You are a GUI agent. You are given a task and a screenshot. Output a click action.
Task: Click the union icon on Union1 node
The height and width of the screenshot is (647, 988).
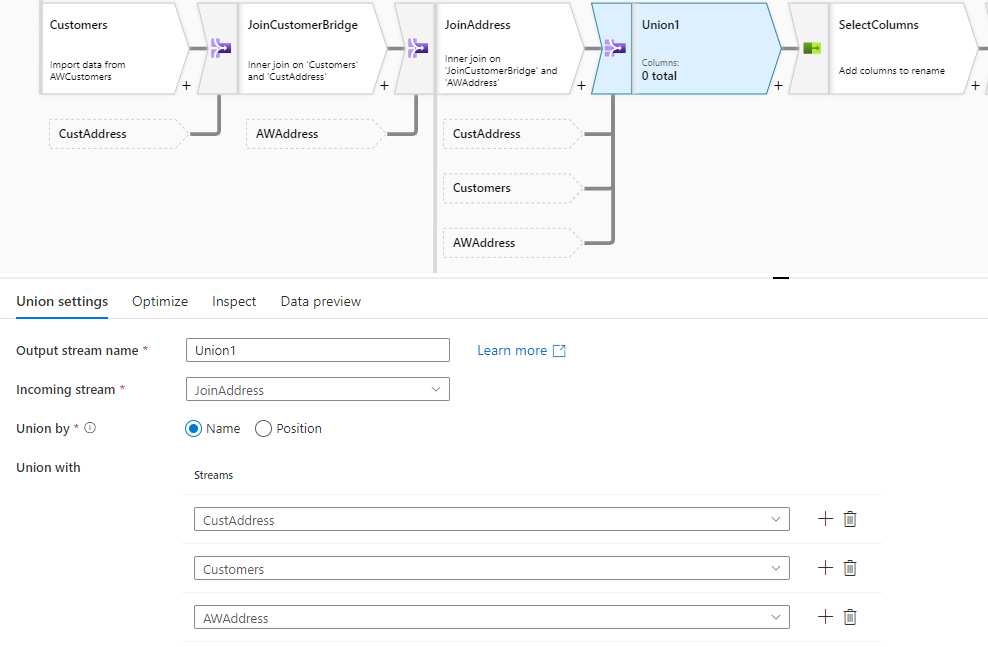613,48
